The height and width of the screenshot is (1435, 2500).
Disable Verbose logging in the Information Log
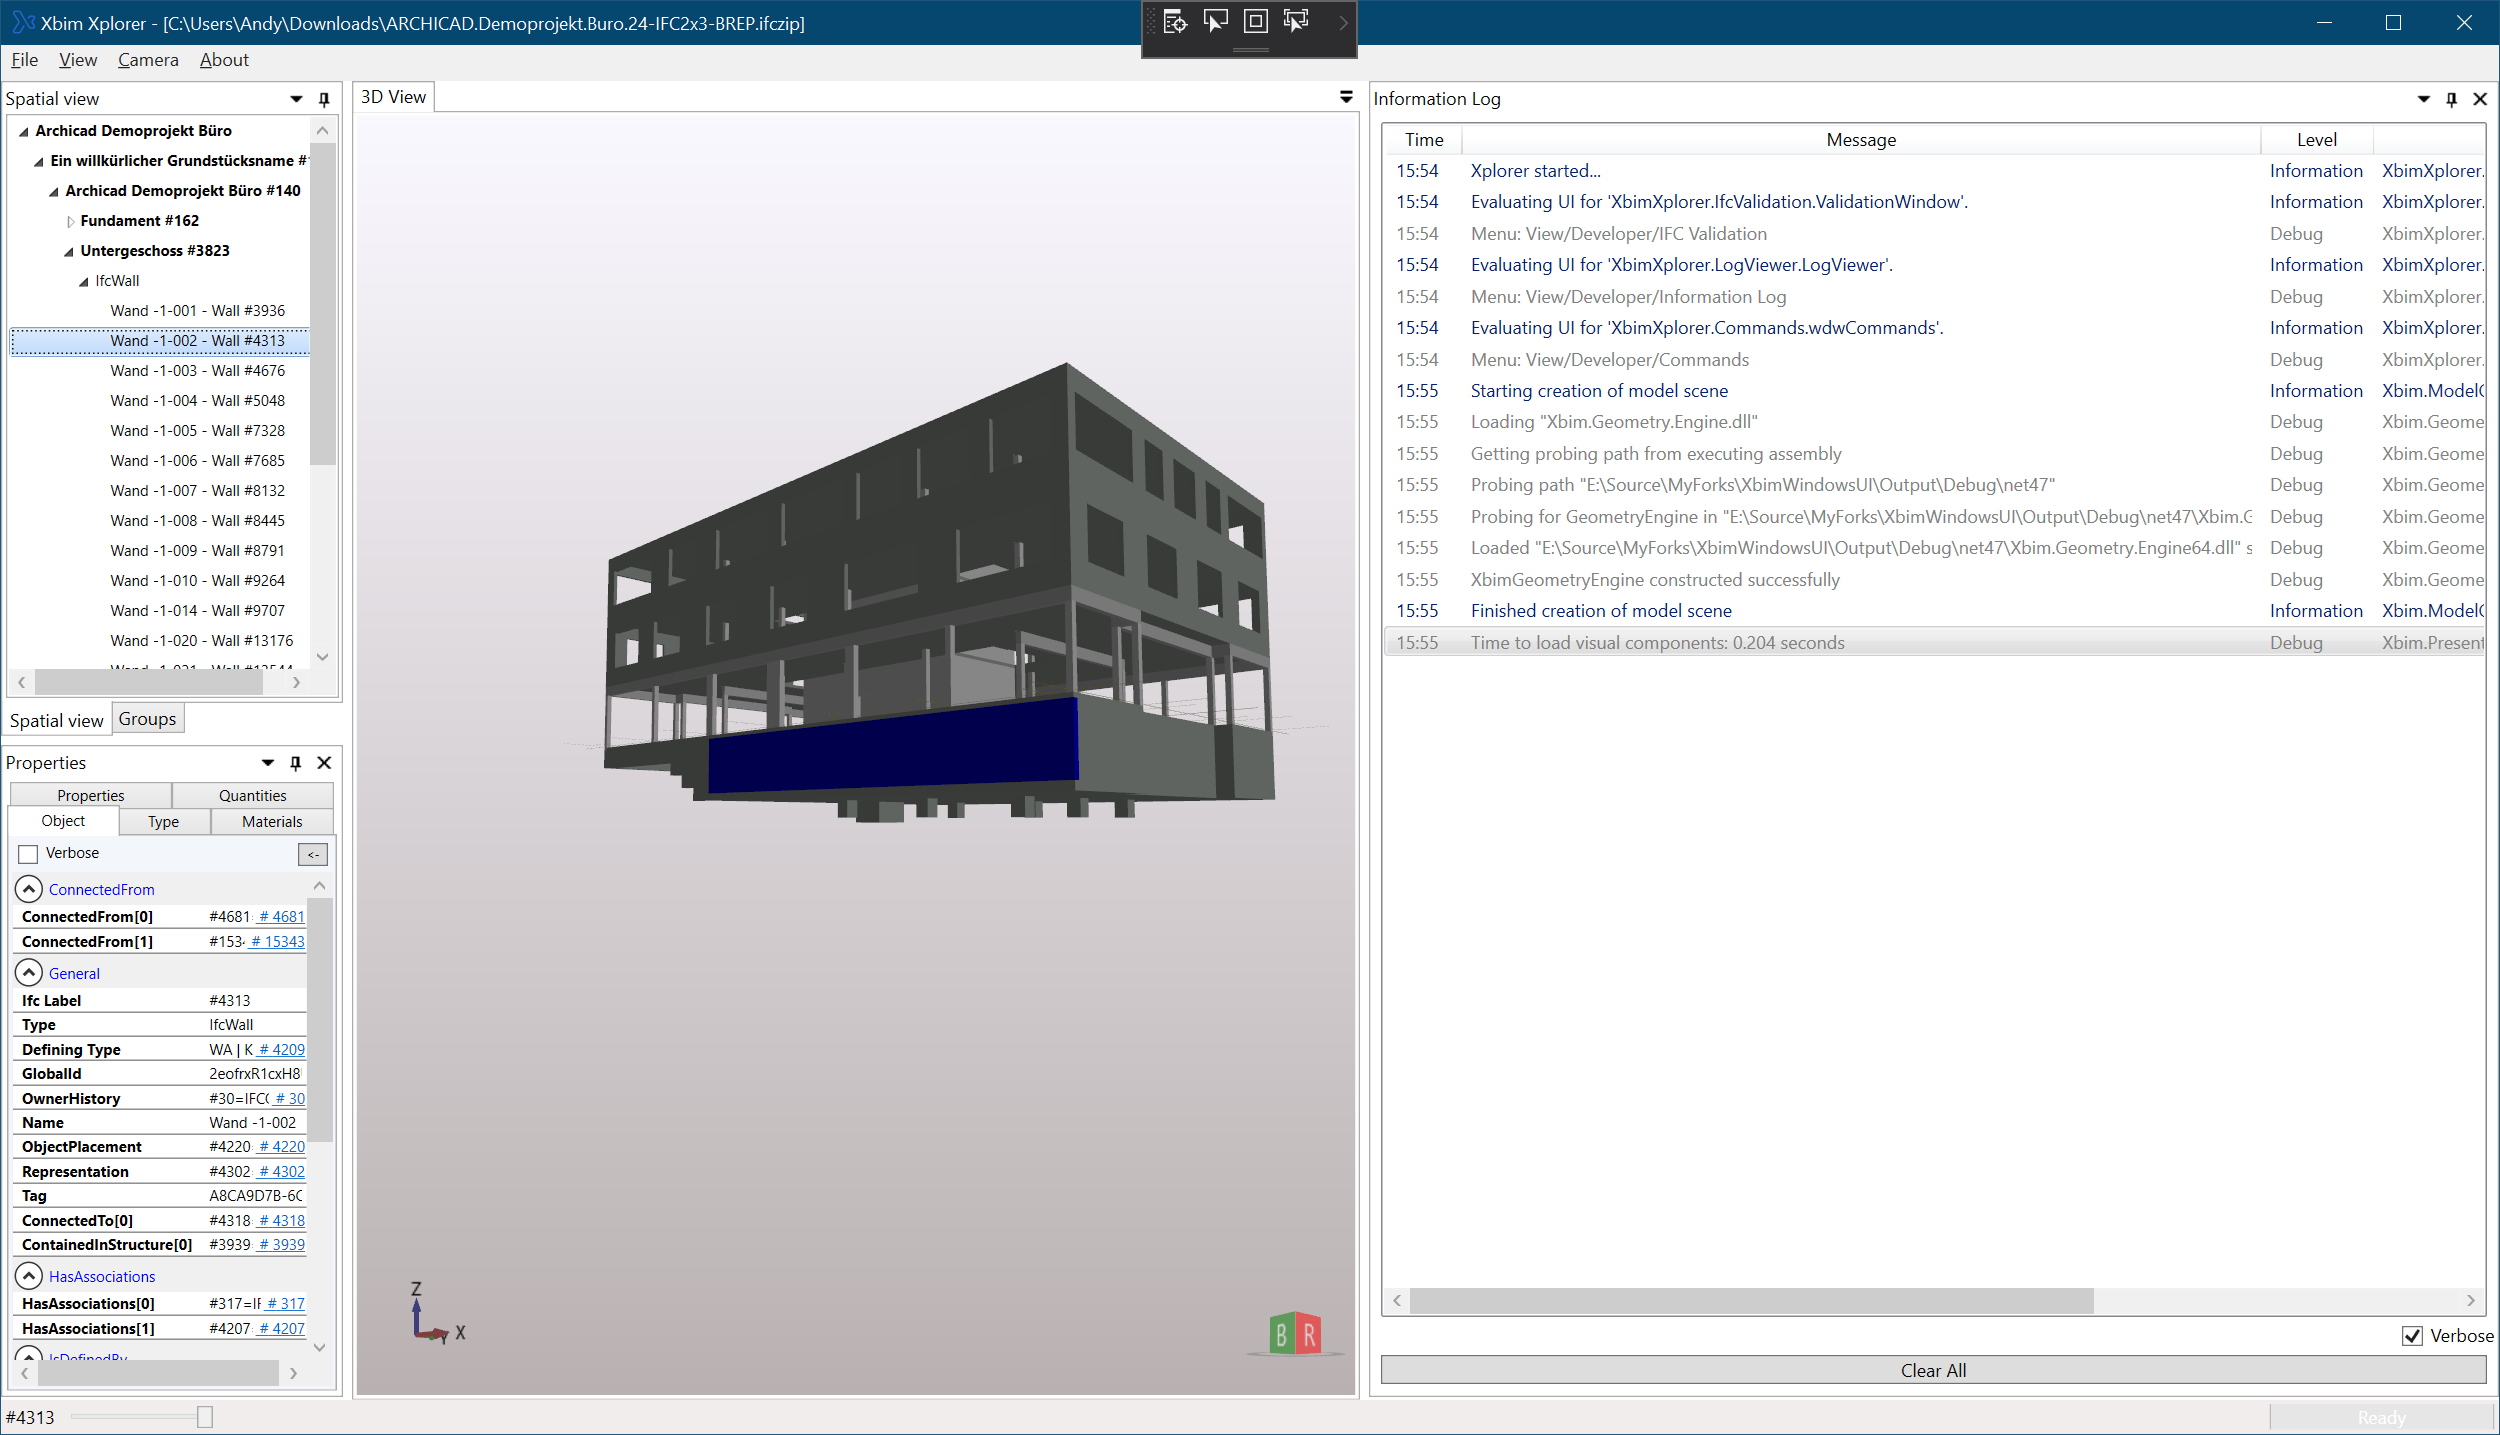coord(2413,1336)
